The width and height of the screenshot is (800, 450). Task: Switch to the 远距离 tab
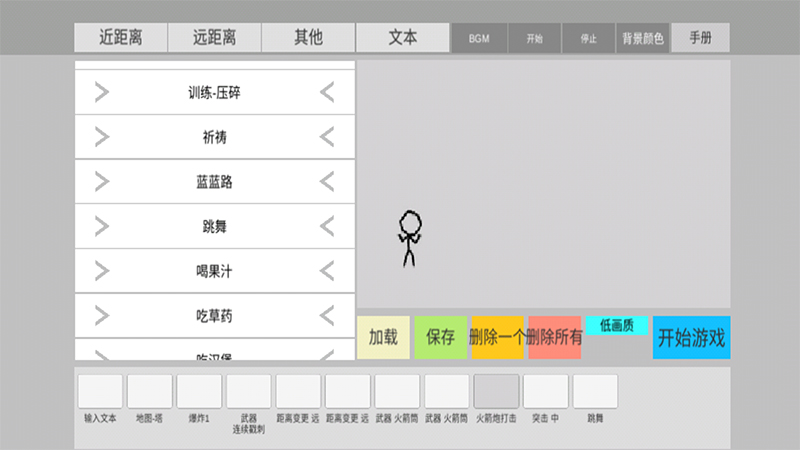(214, 39)
